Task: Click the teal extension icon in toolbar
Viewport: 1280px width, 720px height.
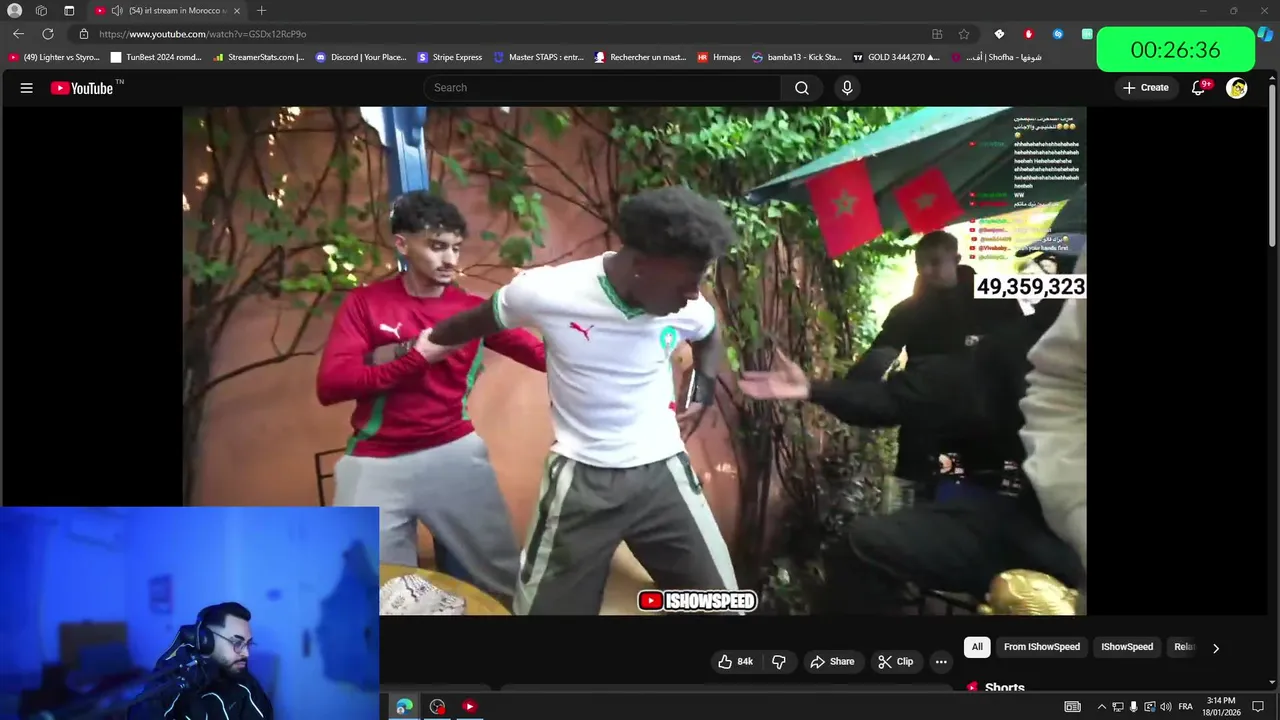Action: click(1087, 34)
